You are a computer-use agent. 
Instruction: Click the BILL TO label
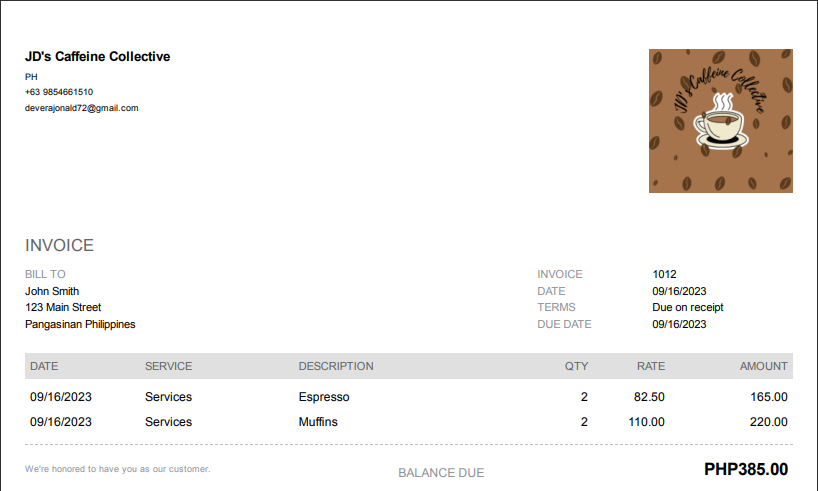(x=45, y=274)
